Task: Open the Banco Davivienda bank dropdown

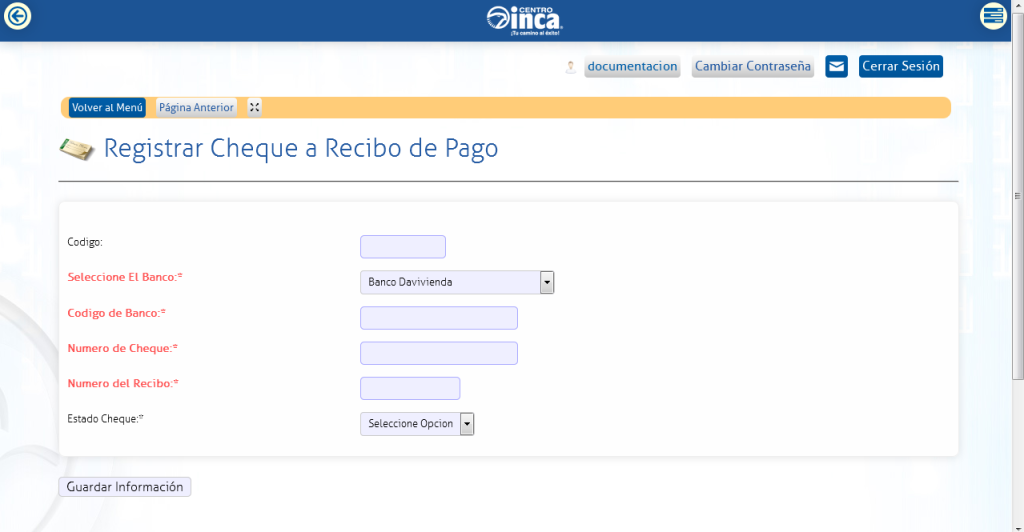Action: point(456,283)
